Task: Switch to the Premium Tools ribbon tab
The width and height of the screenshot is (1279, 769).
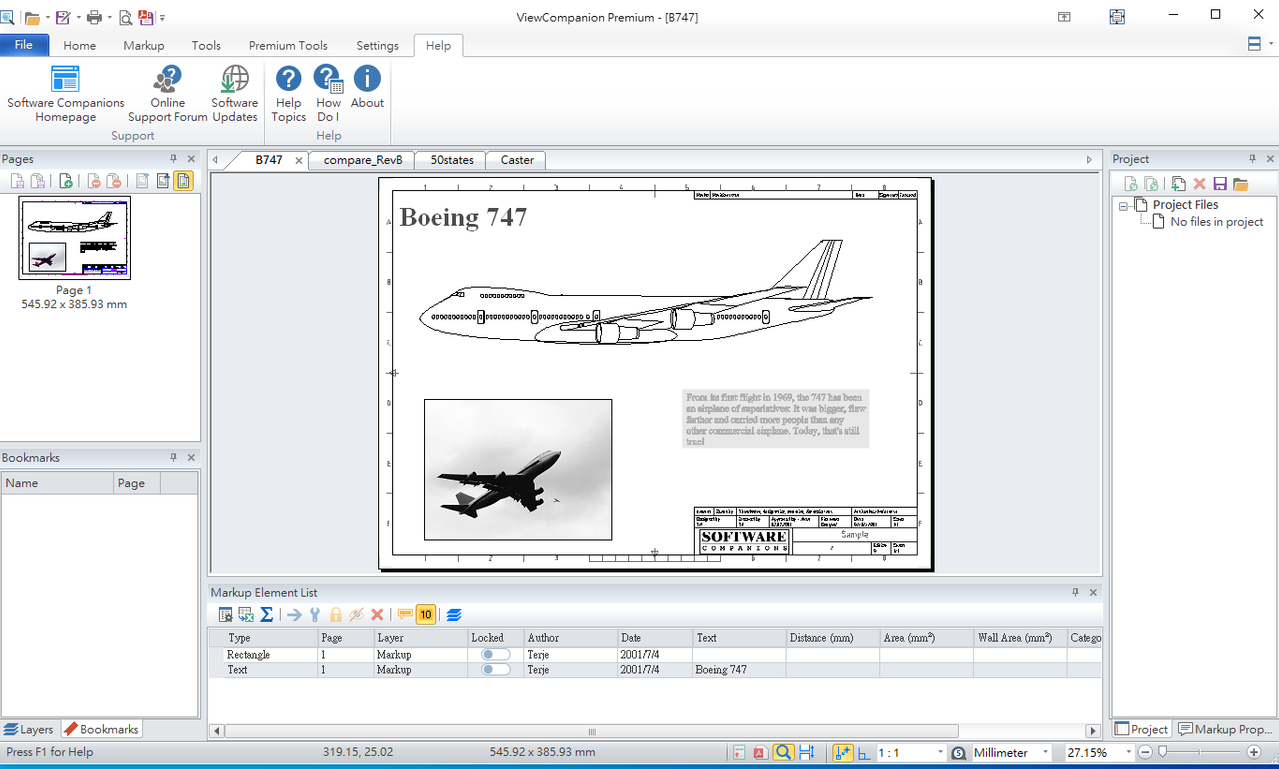Action: 288,45
